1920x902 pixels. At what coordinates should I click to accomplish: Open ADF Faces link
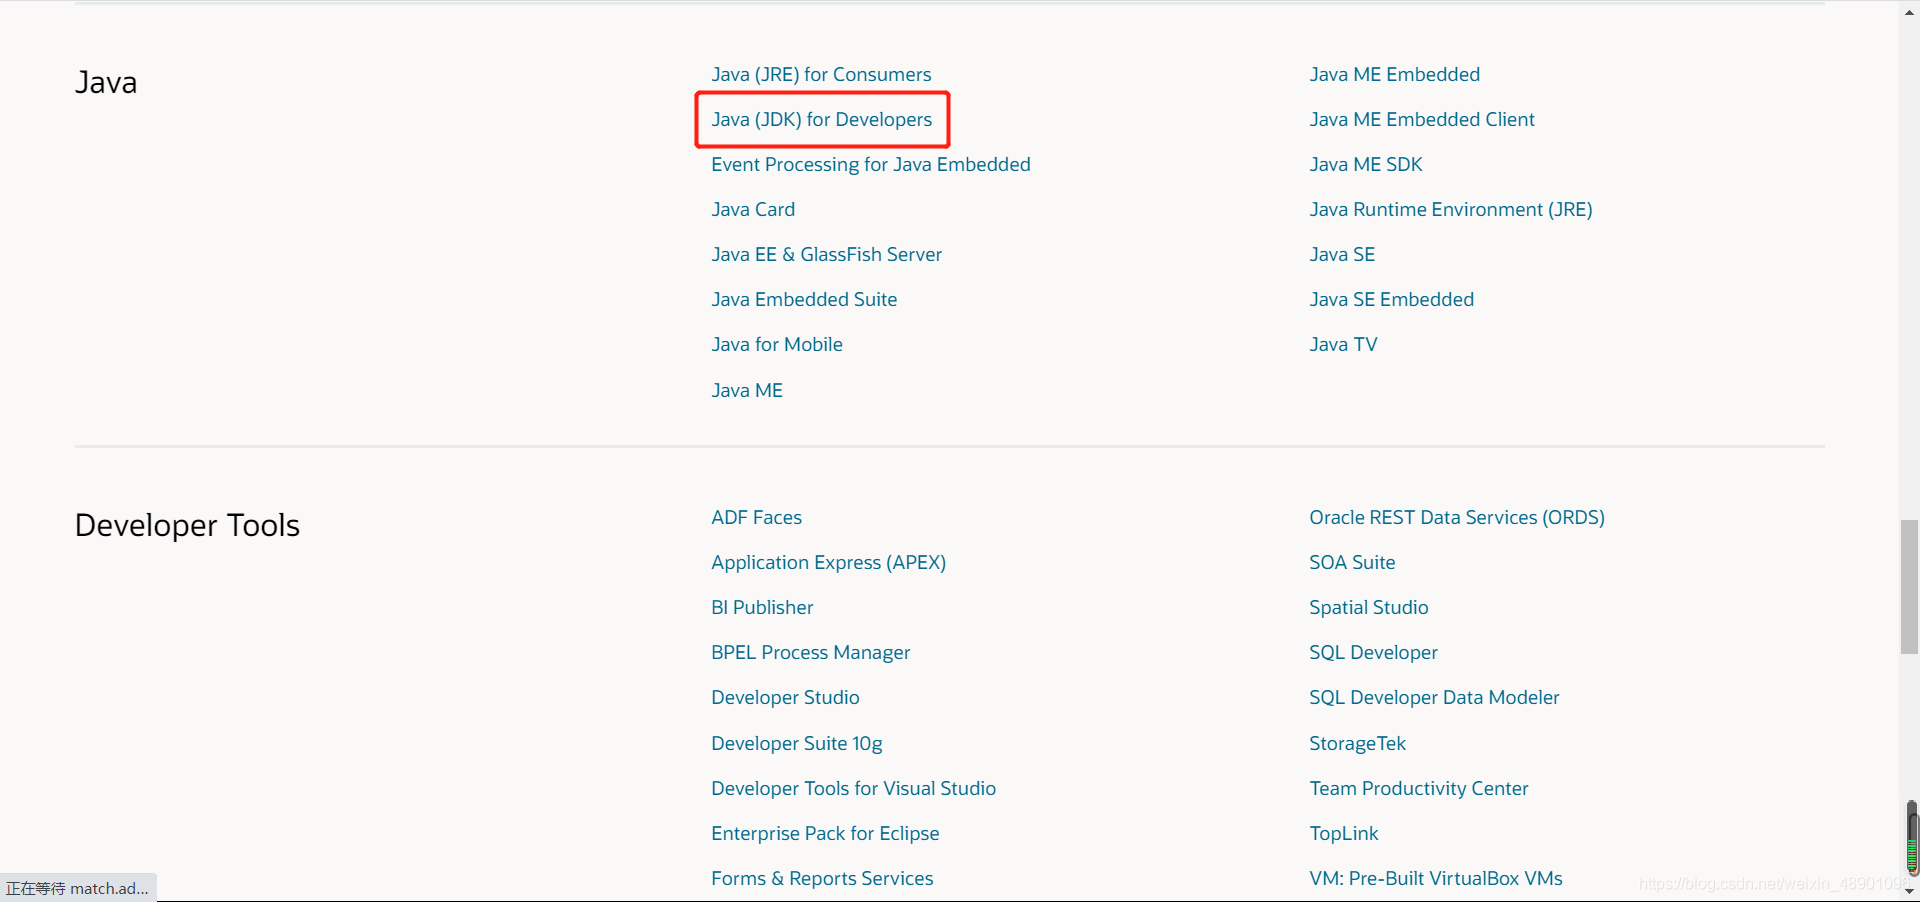click(757, 518)
